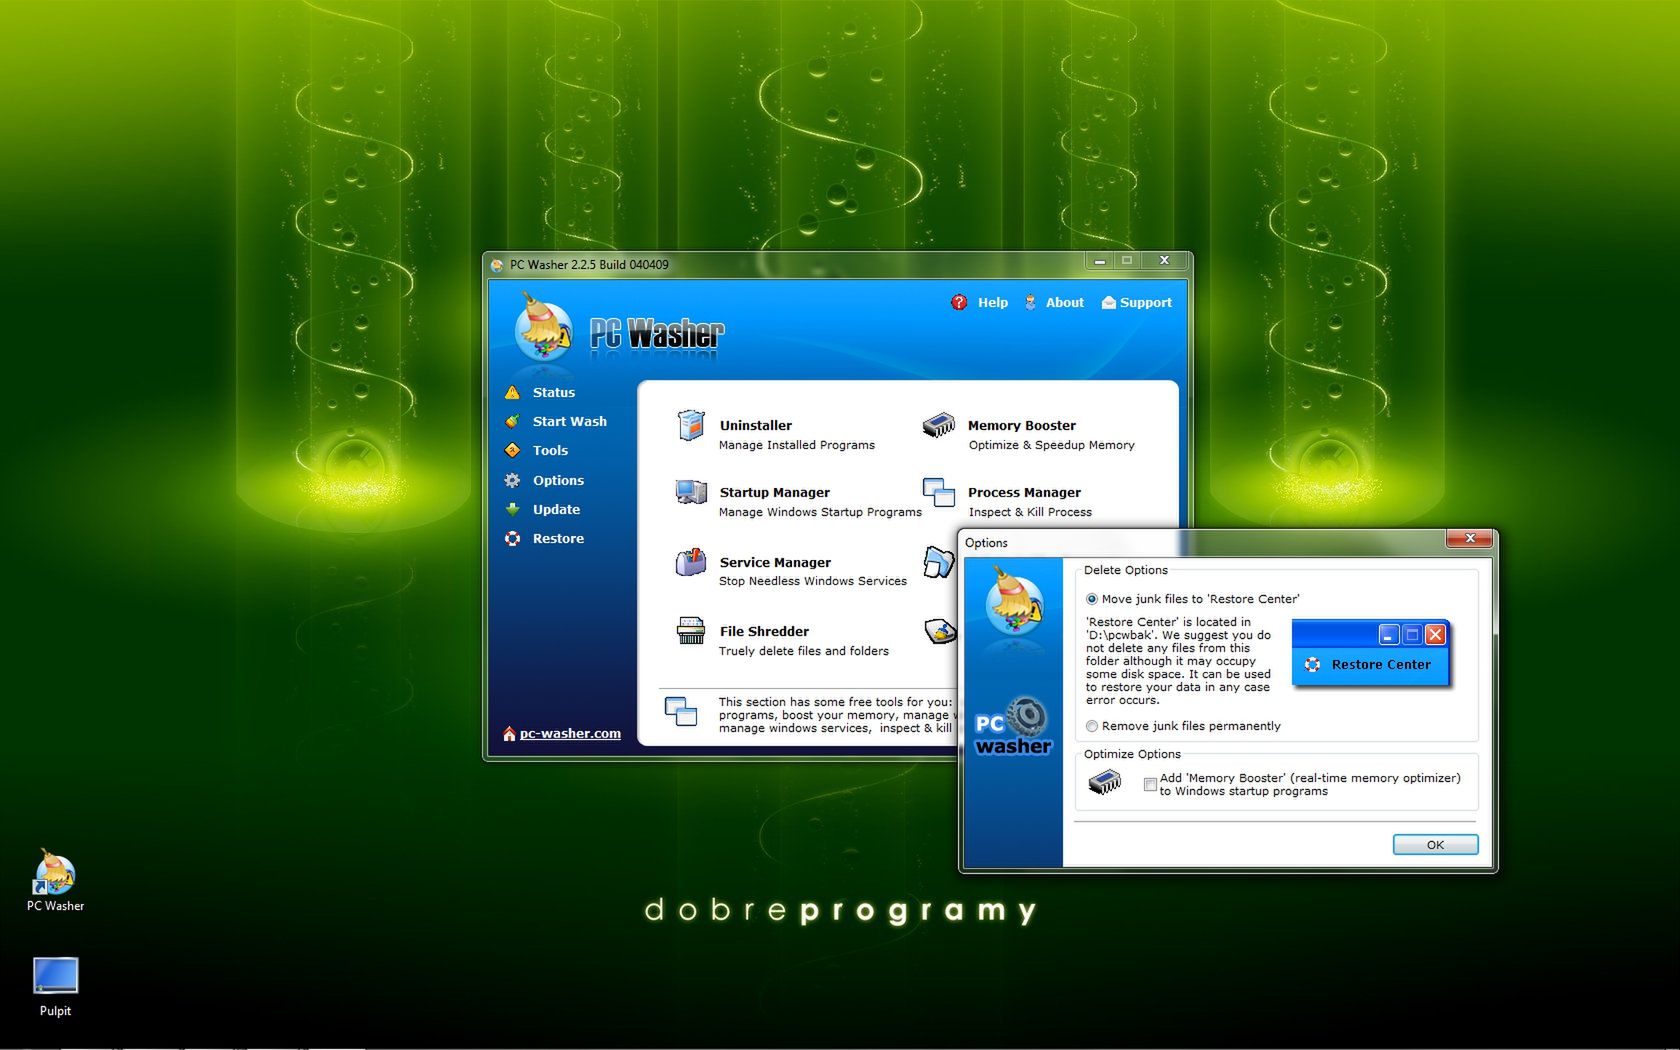This screenshot has width=1680, height=1050.
Task: Open Service Manager tool
Action: click(x=775, y=563)
